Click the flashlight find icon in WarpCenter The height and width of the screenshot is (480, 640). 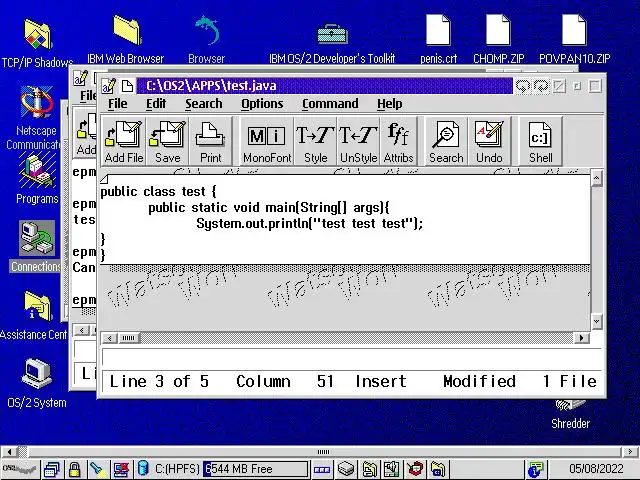point(97,469)
